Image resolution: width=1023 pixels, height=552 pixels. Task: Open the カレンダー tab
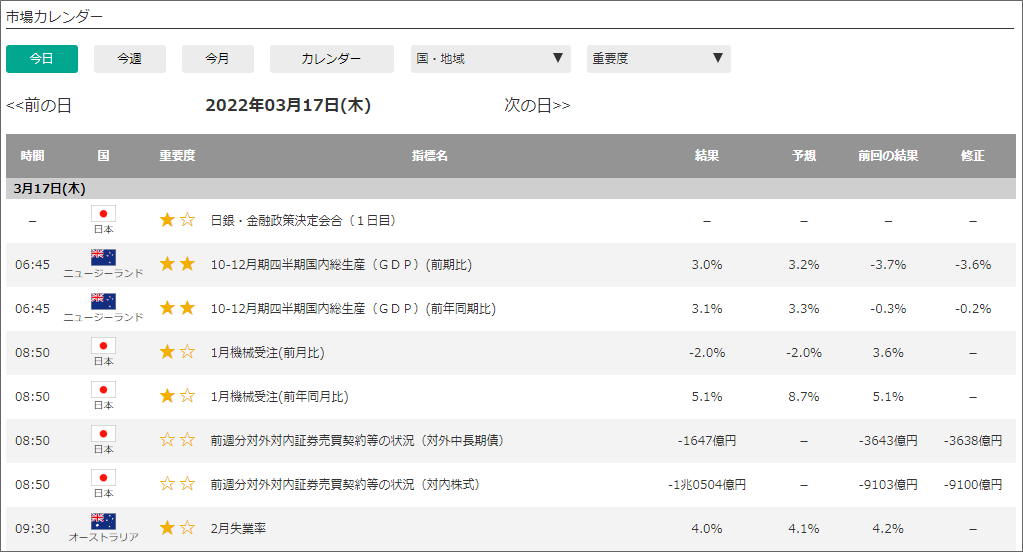[x=331, y=59]
